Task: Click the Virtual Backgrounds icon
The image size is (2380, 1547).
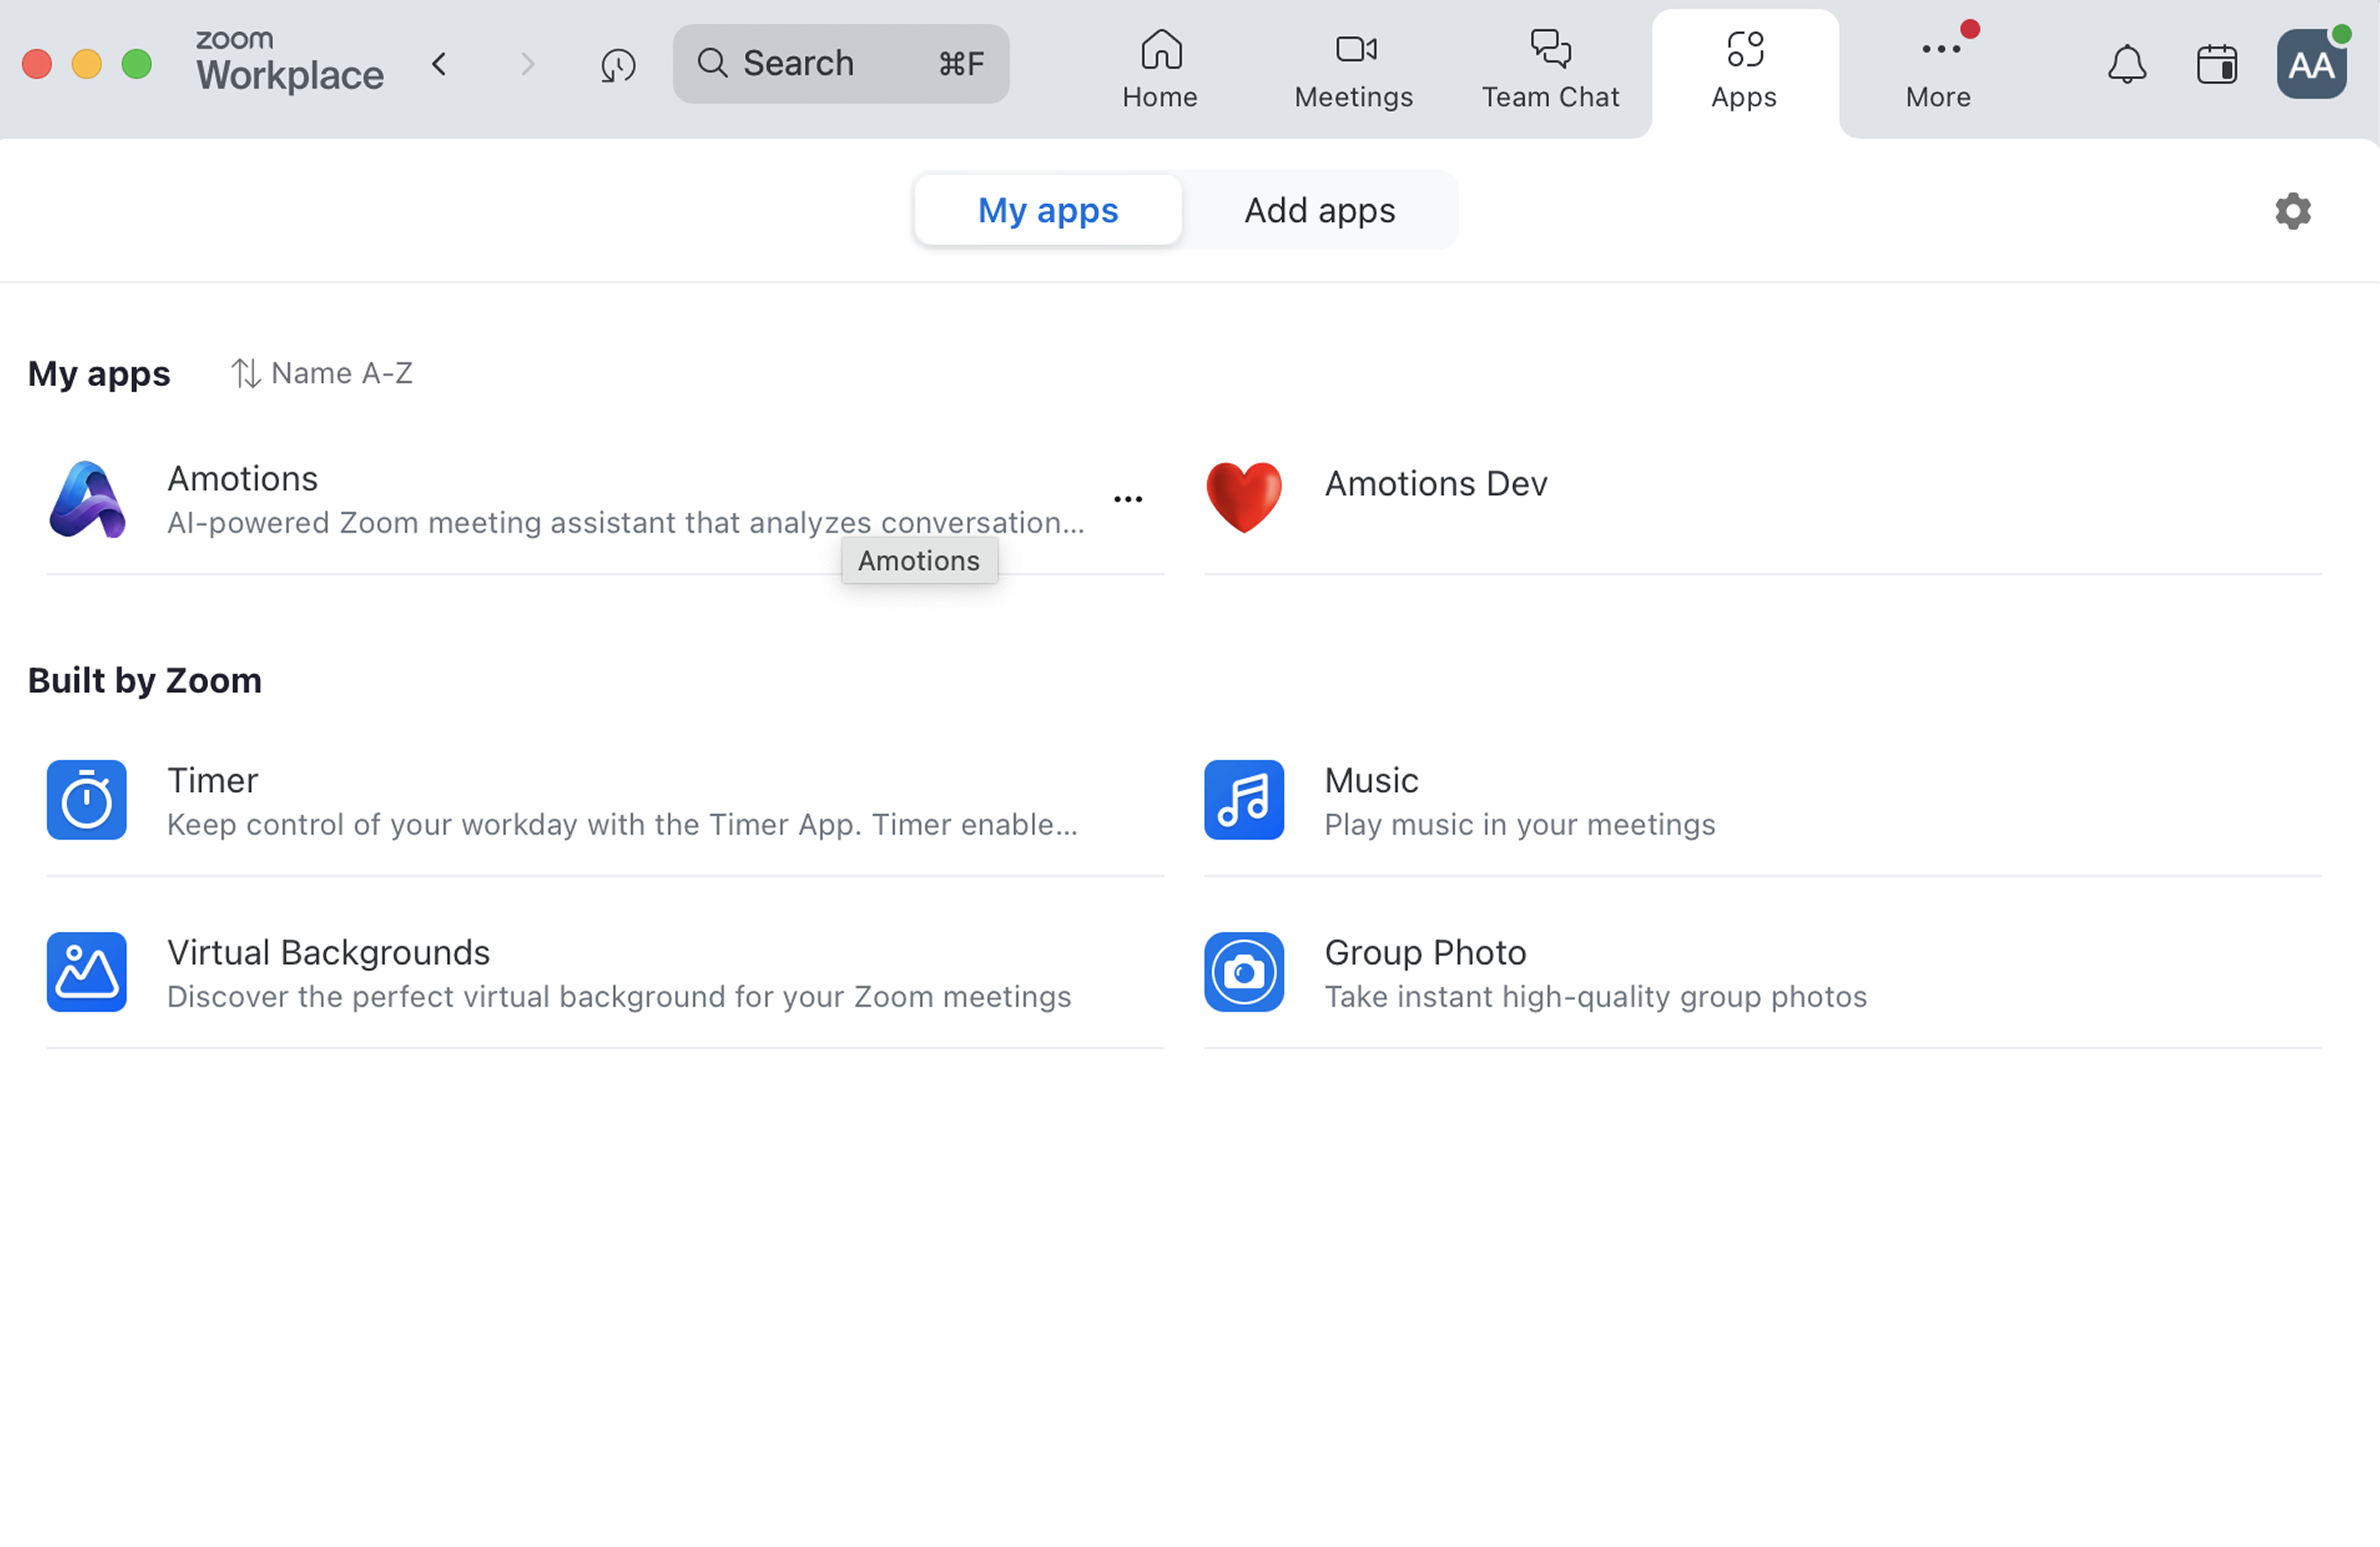Action: [x=87, y=972]
